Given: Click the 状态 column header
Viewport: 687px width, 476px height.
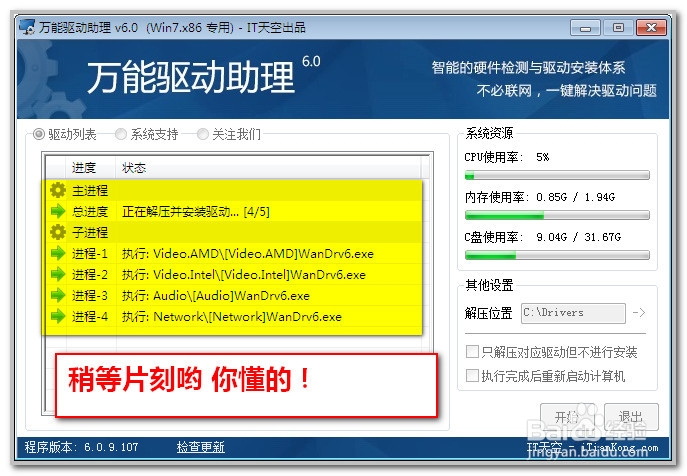Looking at the screenshot, I should 268,167.
